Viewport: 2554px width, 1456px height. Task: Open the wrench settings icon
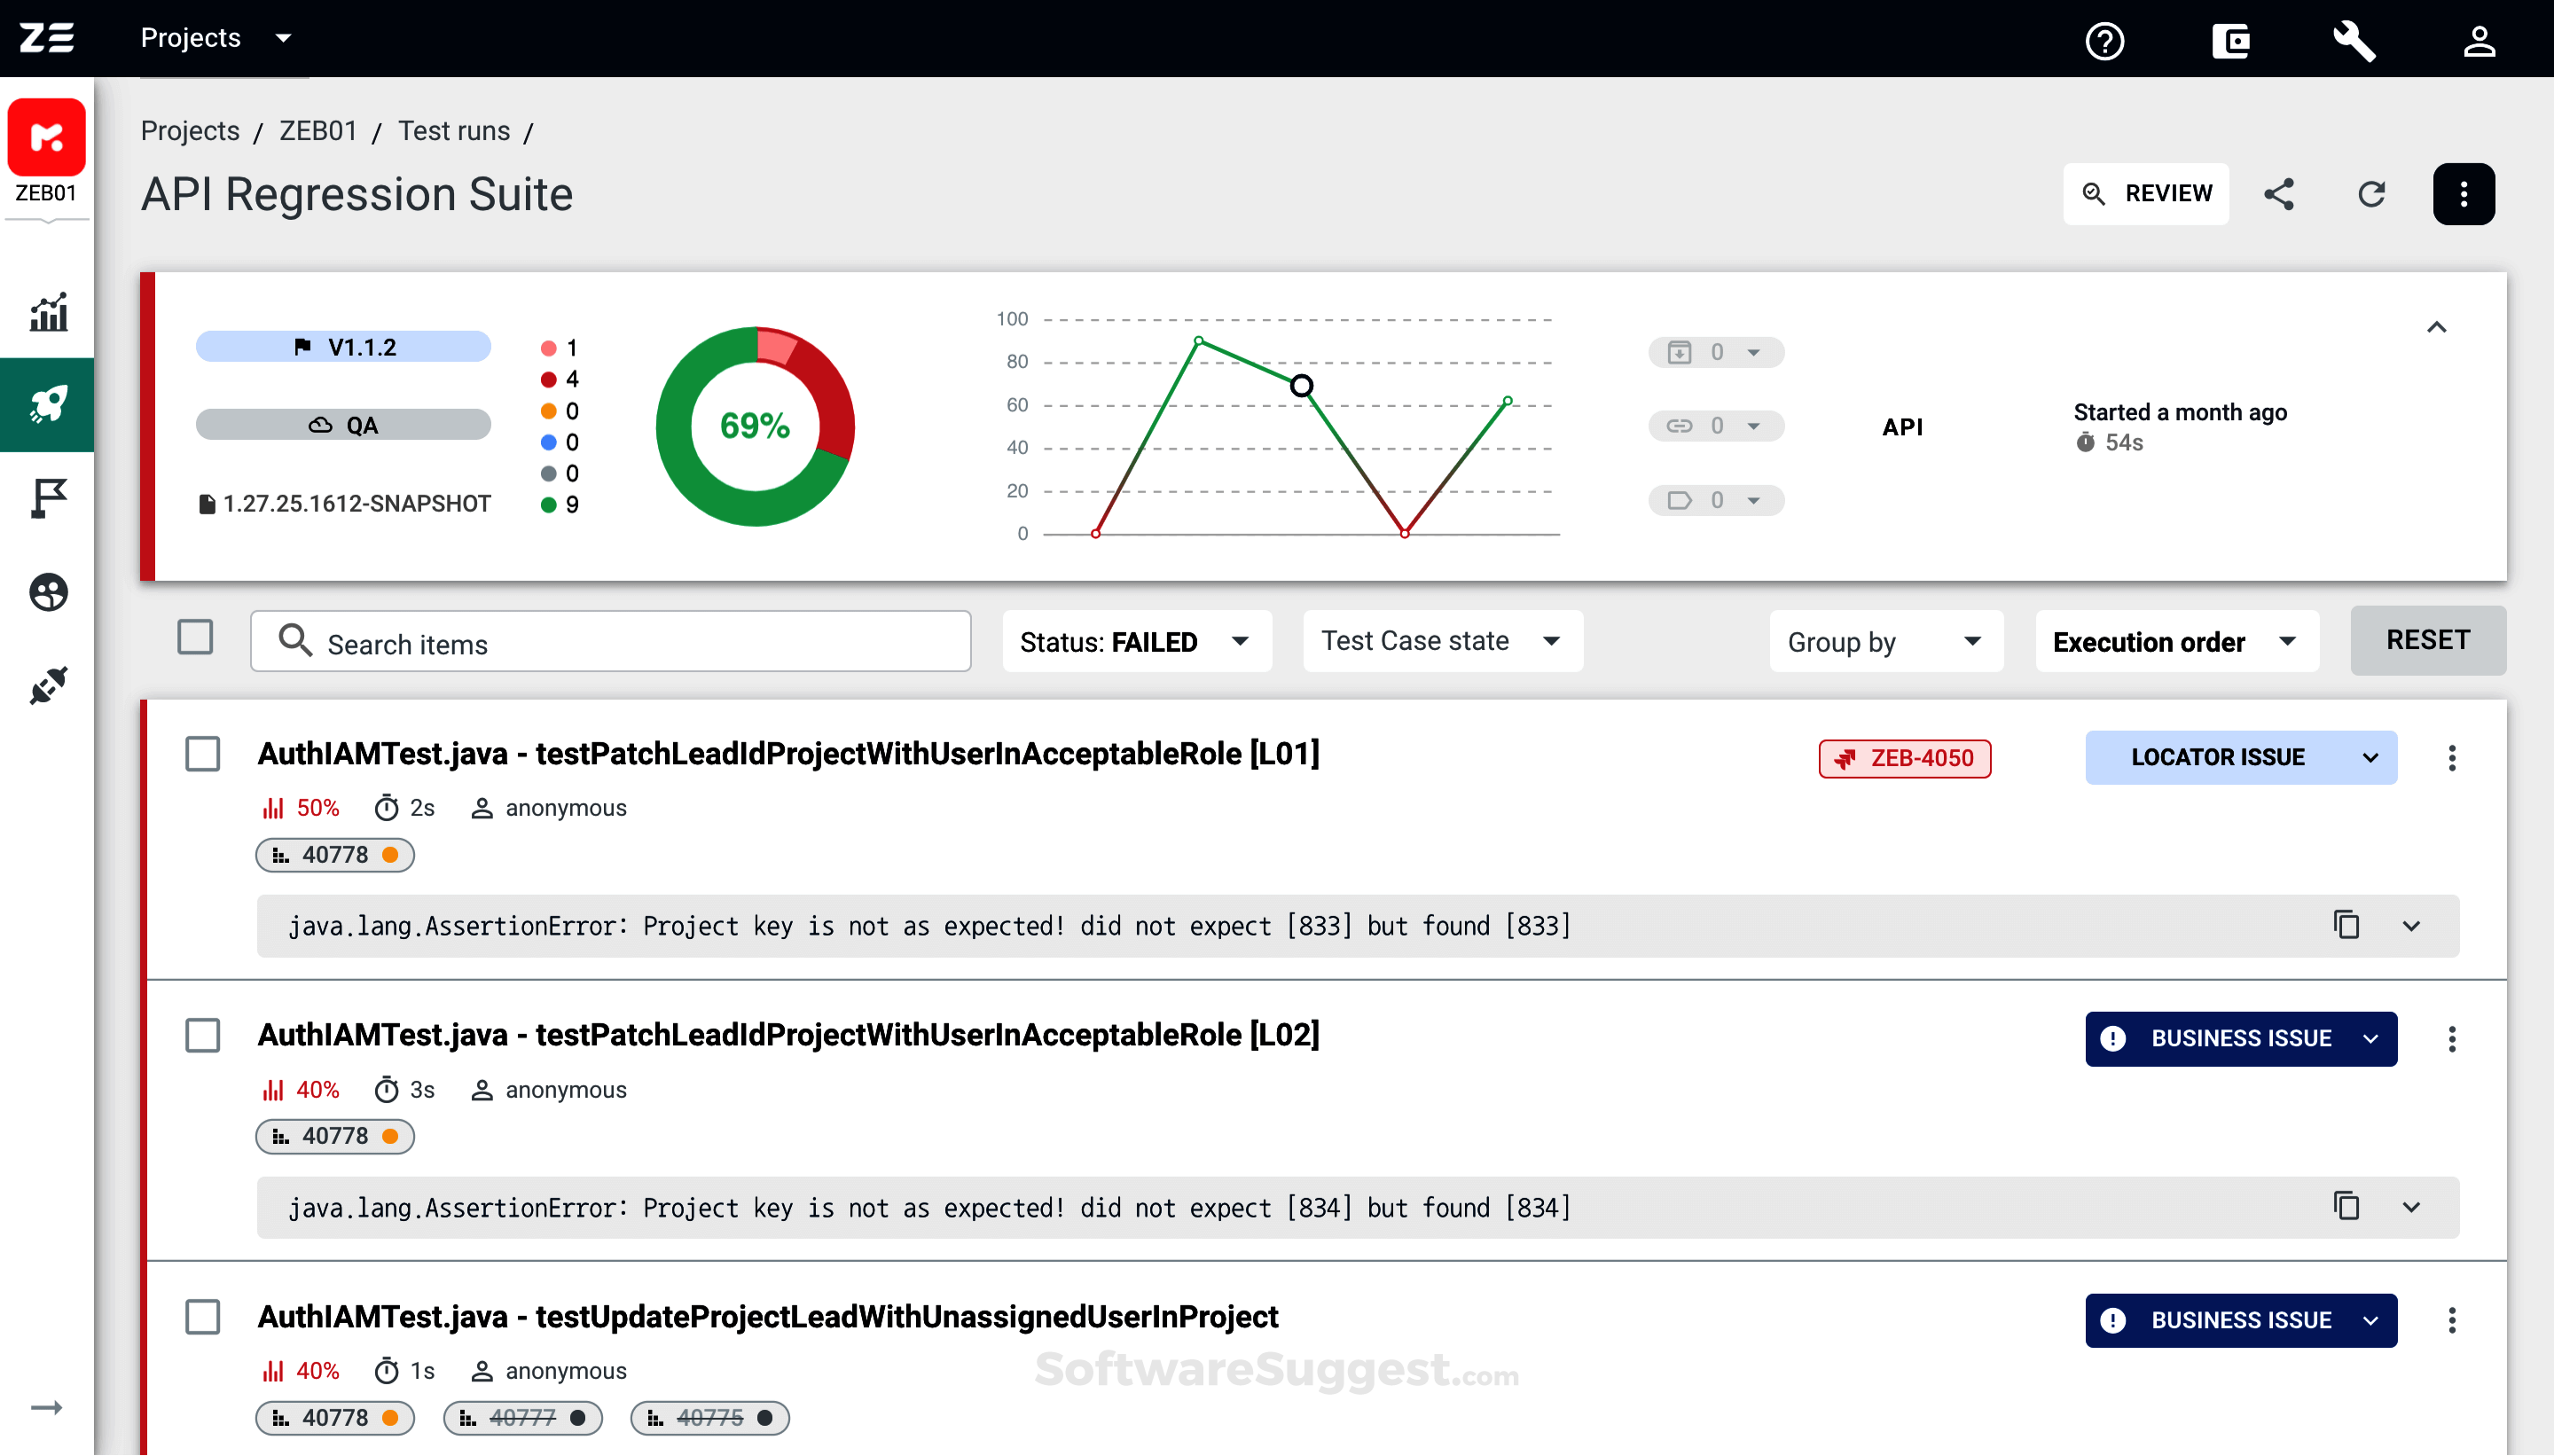(x=2354, y=40)
